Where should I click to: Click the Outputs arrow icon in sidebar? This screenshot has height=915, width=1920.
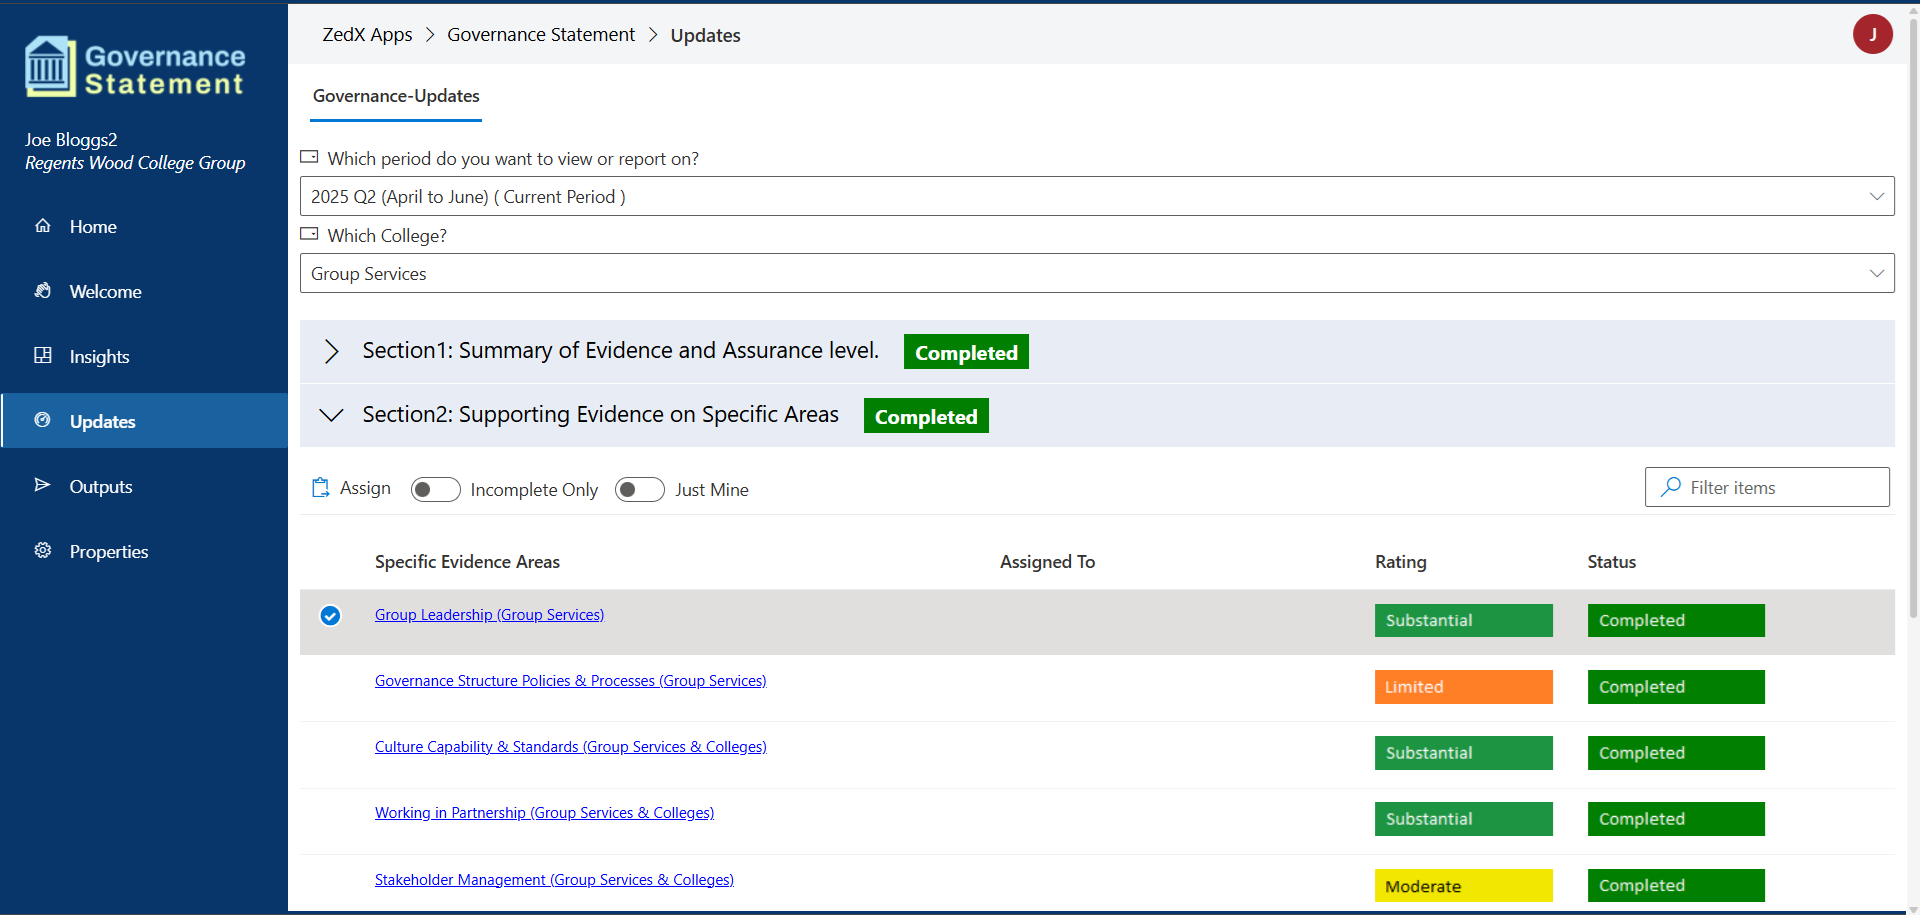click(43, 486)
